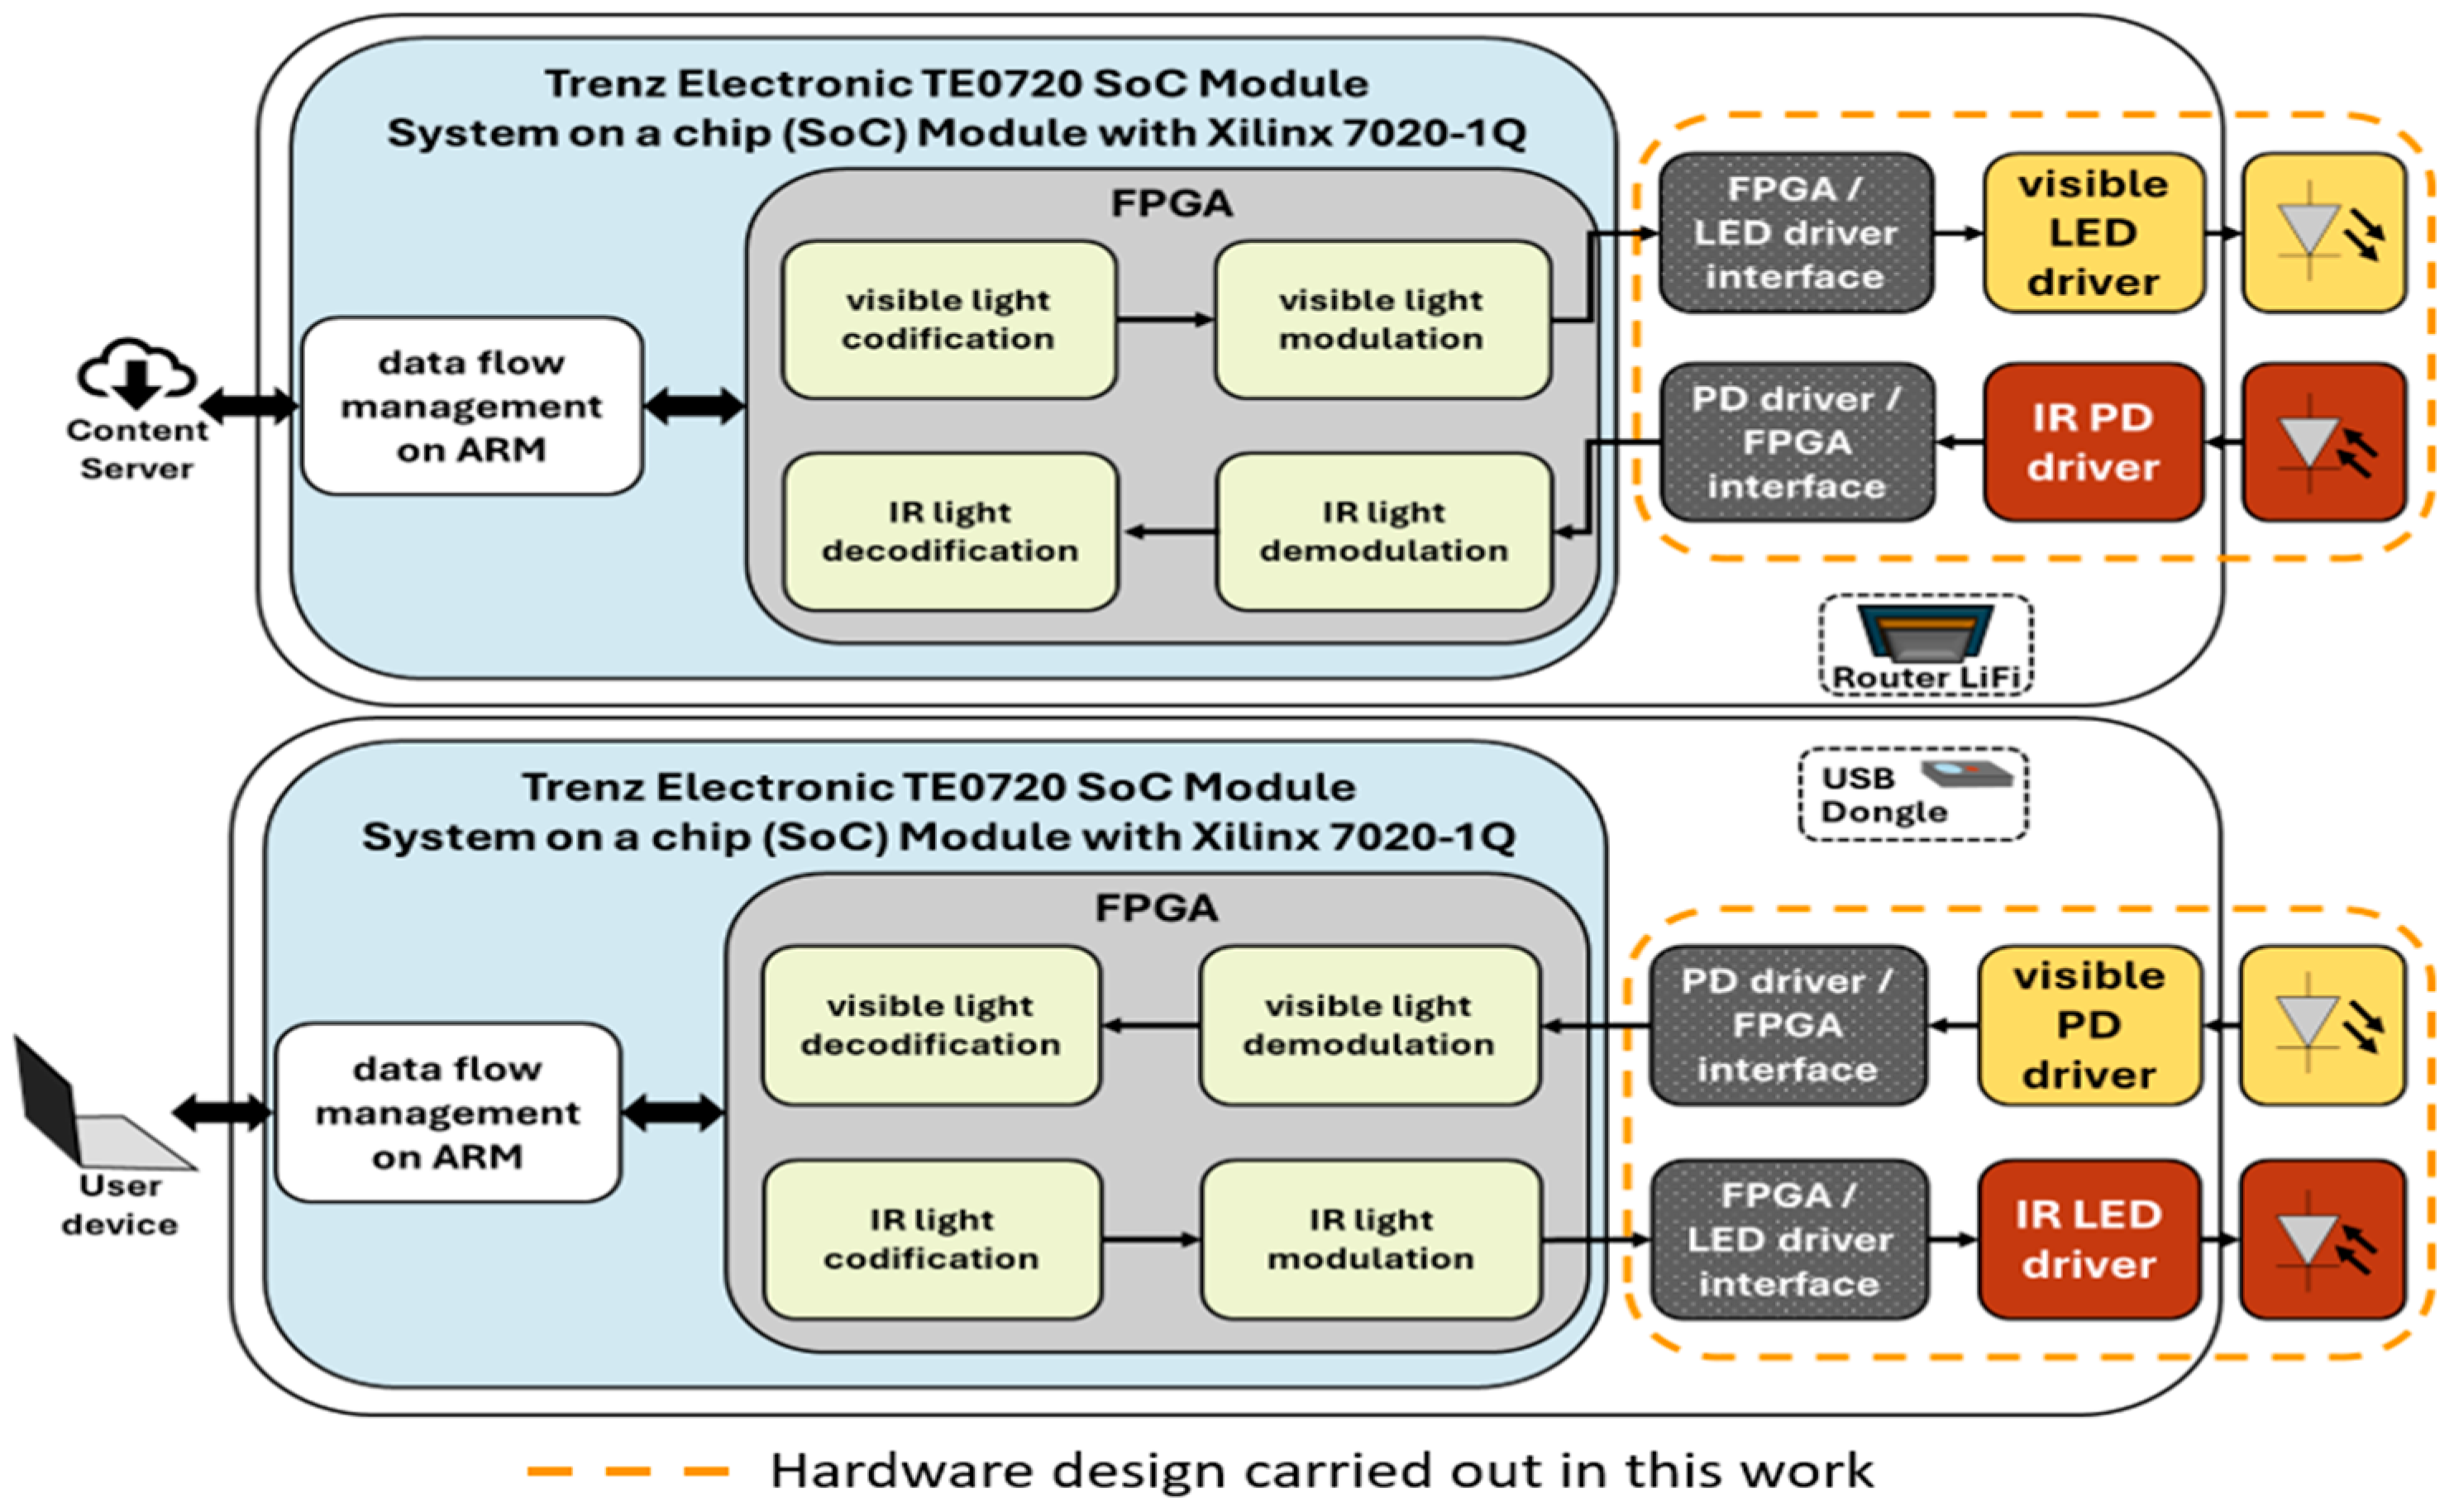Screen dimensions: 2454x1512
Task: Click the IR light decodification block
Action: (950, 532)
